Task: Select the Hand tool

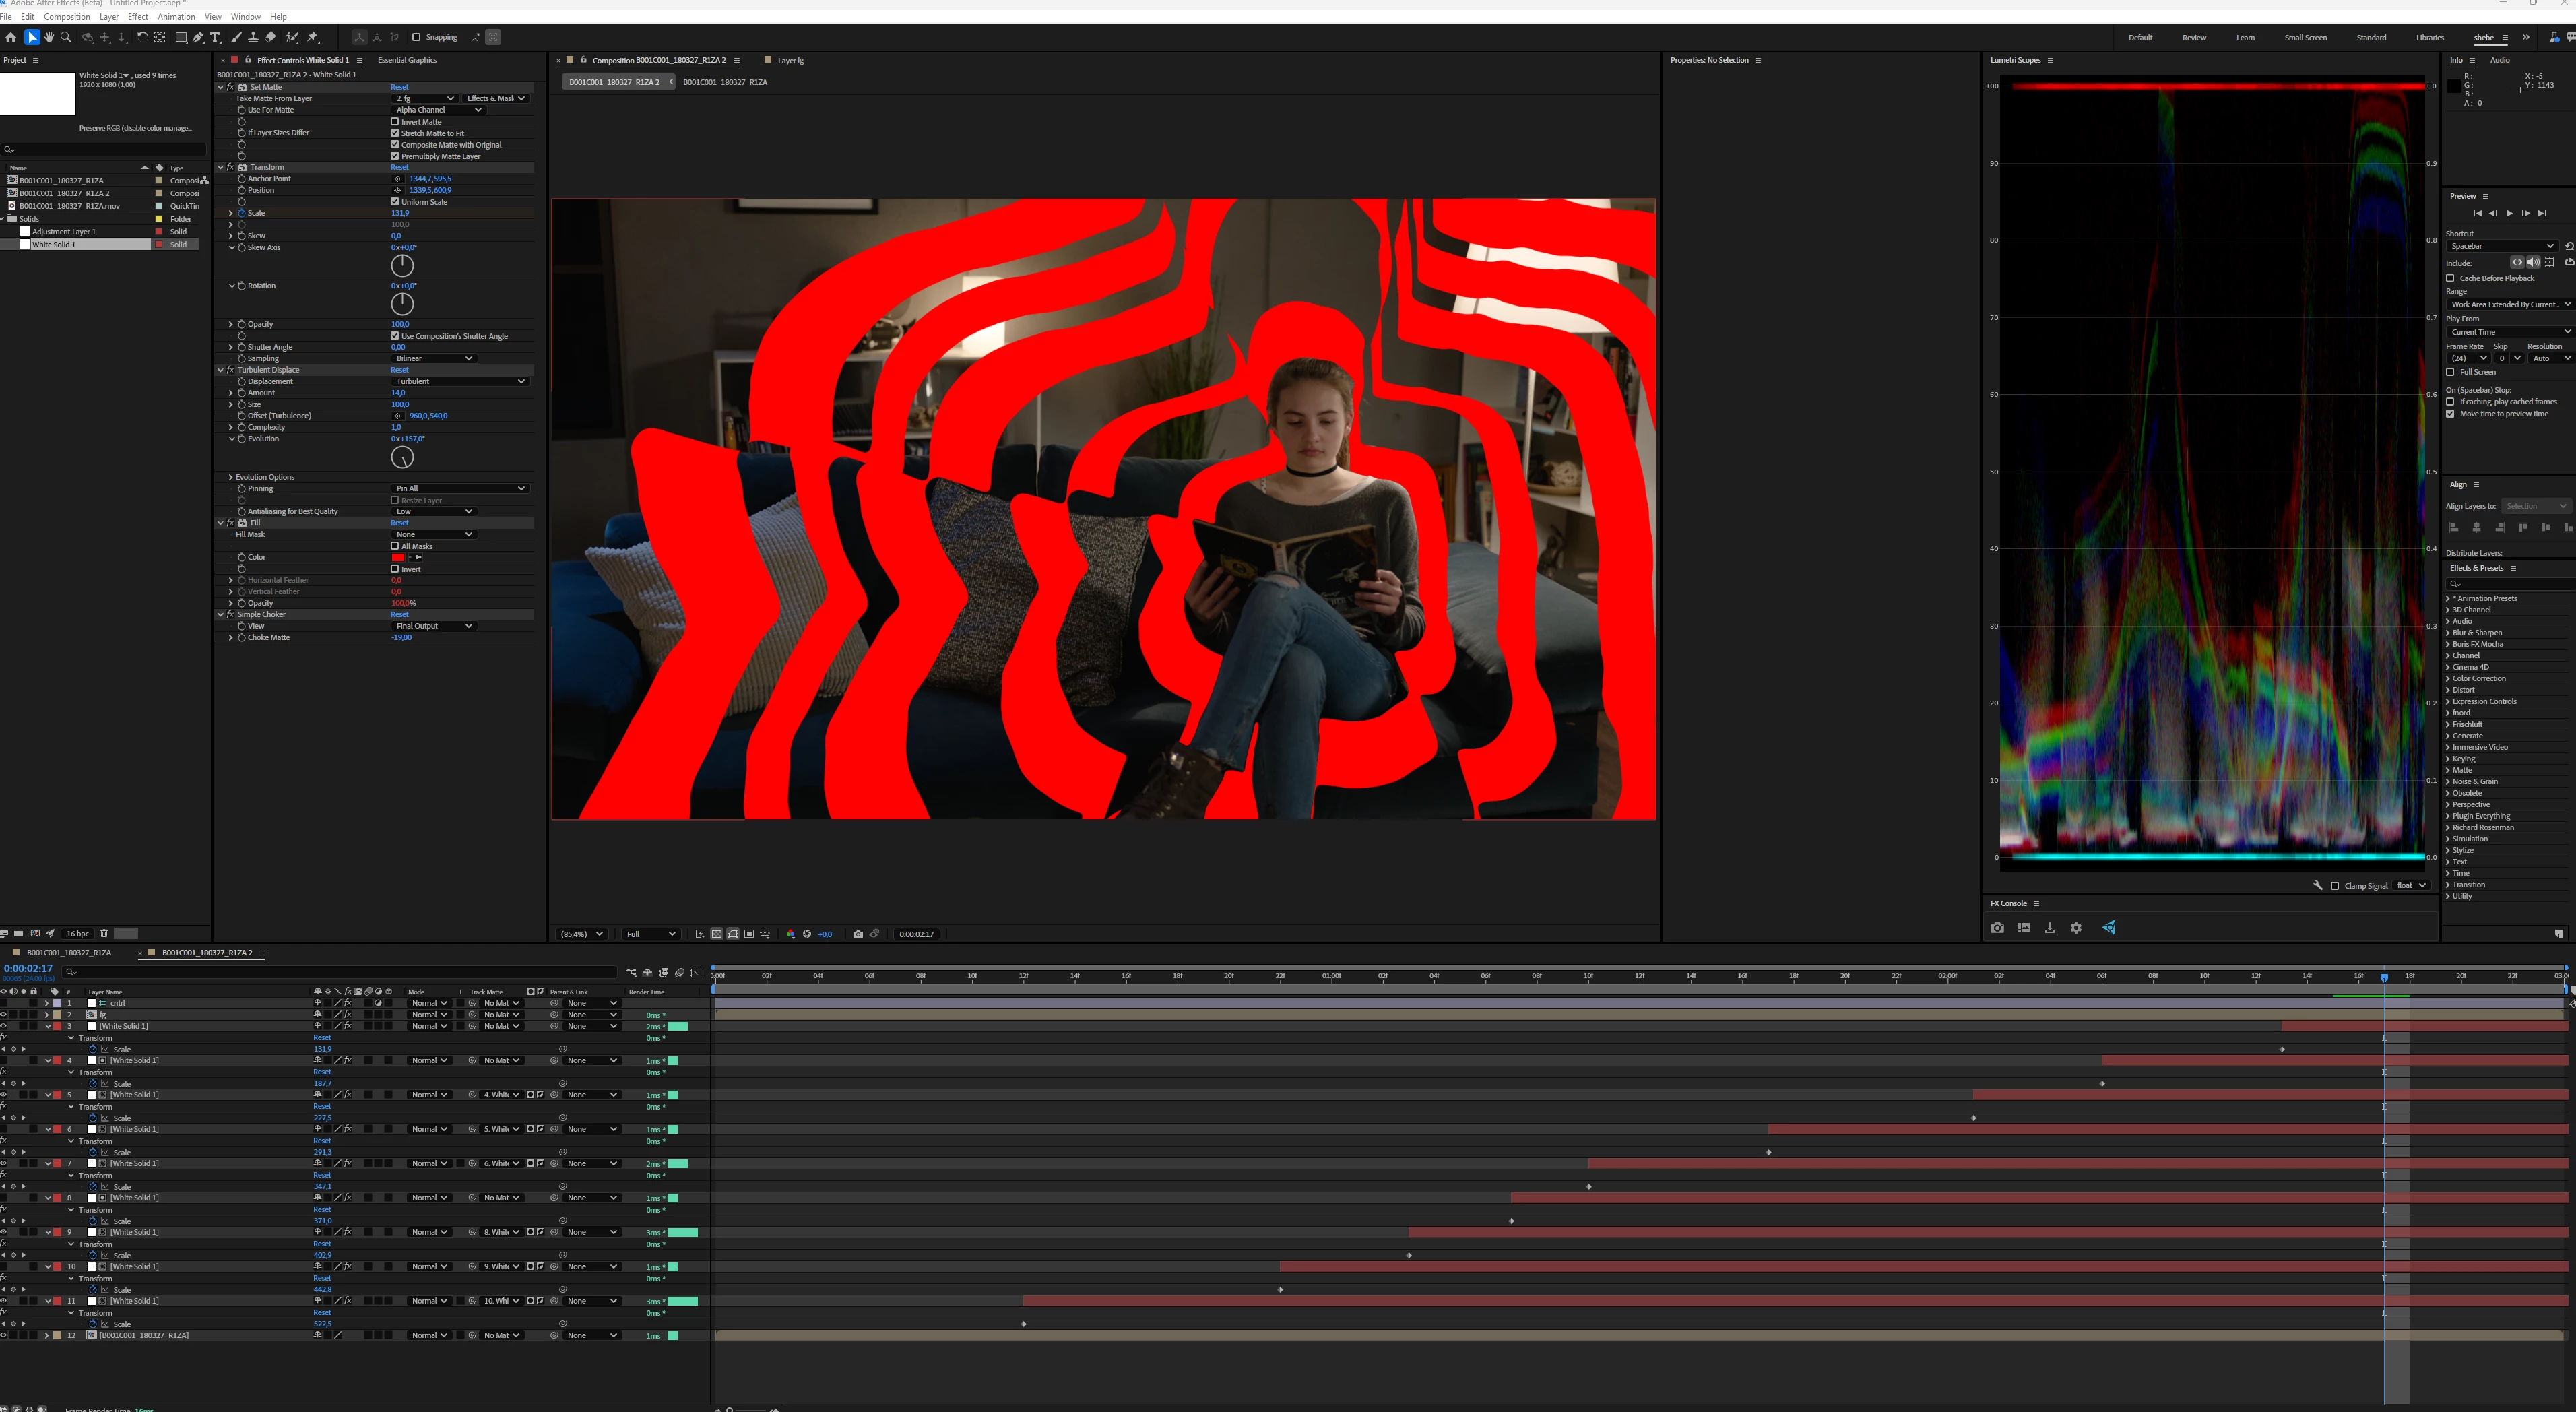Action: coord(48,37)
